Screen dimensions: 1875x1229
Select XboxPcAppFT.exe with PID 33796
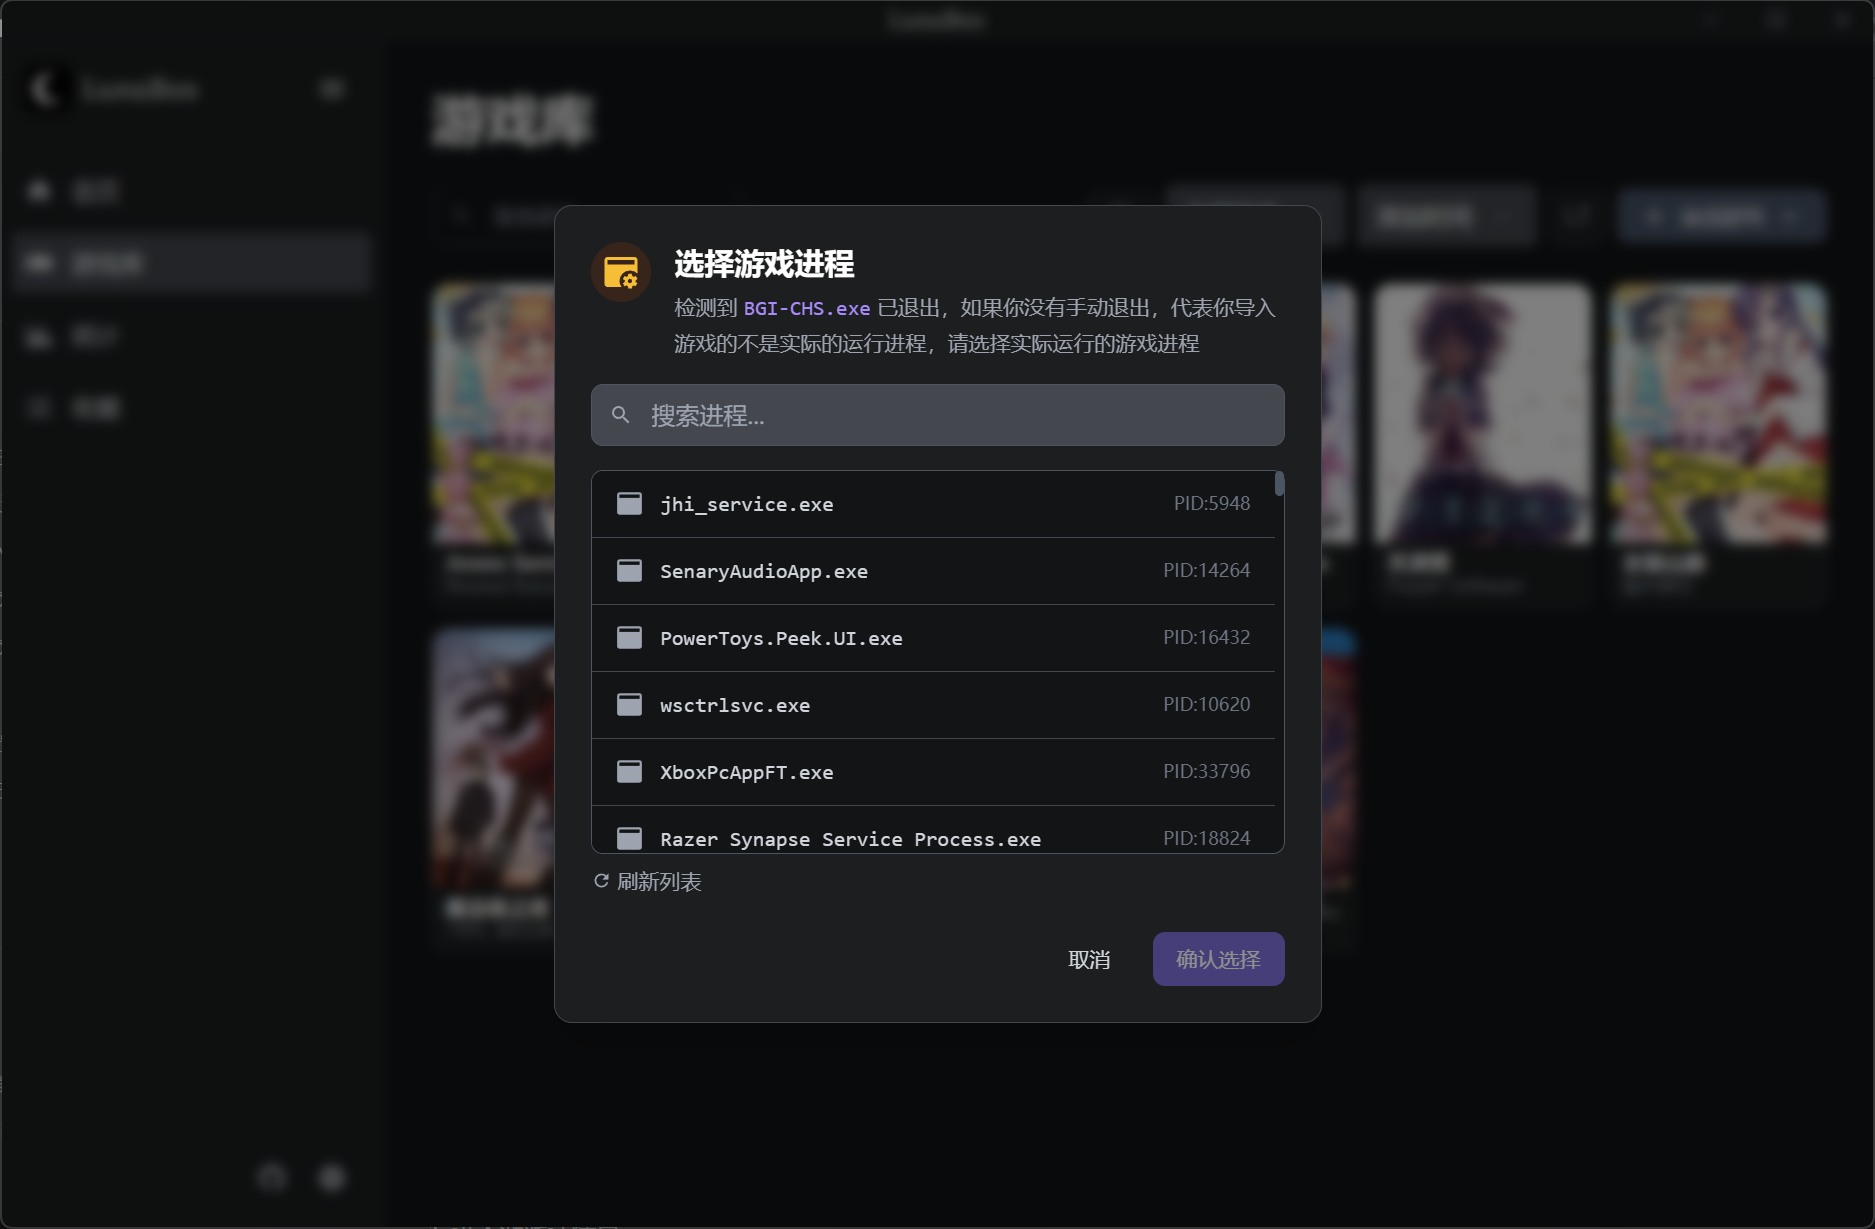pos(933,772)
